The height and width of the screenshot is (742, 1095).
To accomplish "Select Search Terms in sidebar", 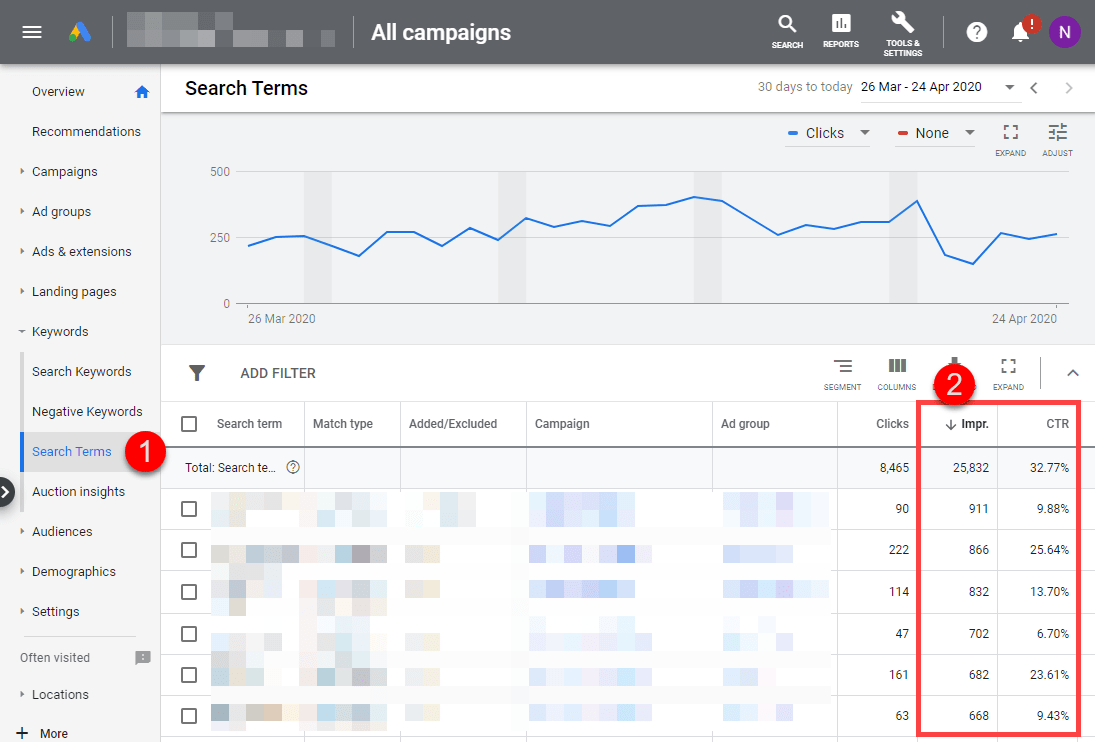I will 71,452.
